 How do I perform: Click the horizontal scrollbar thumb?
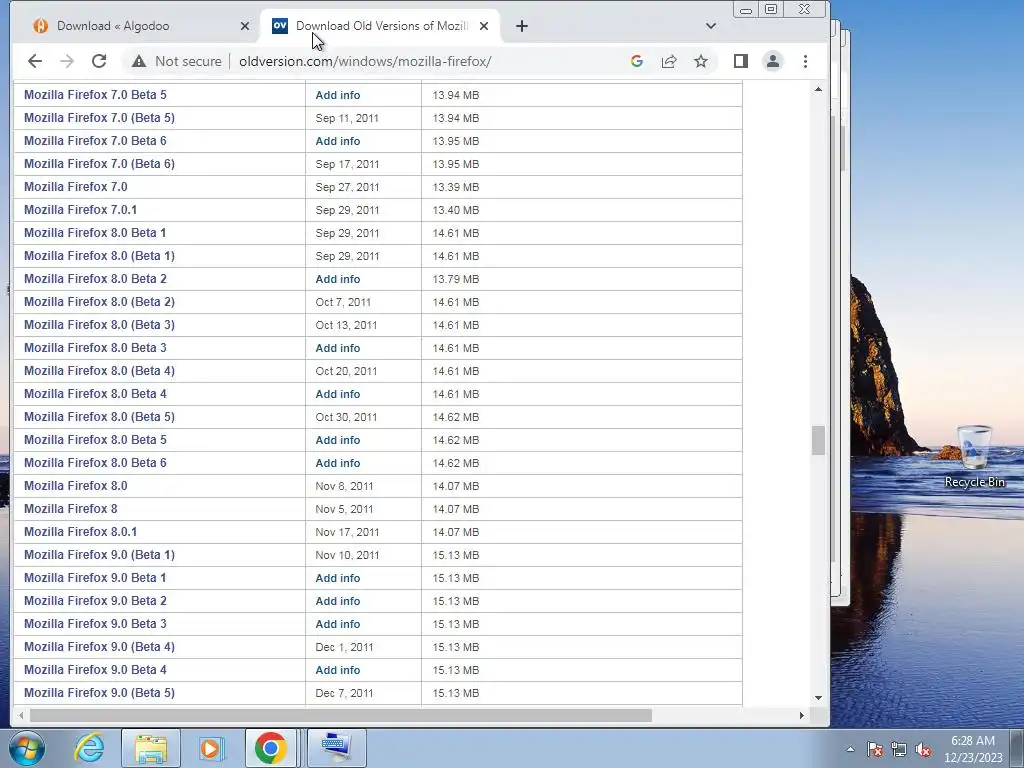coord(340,716)
